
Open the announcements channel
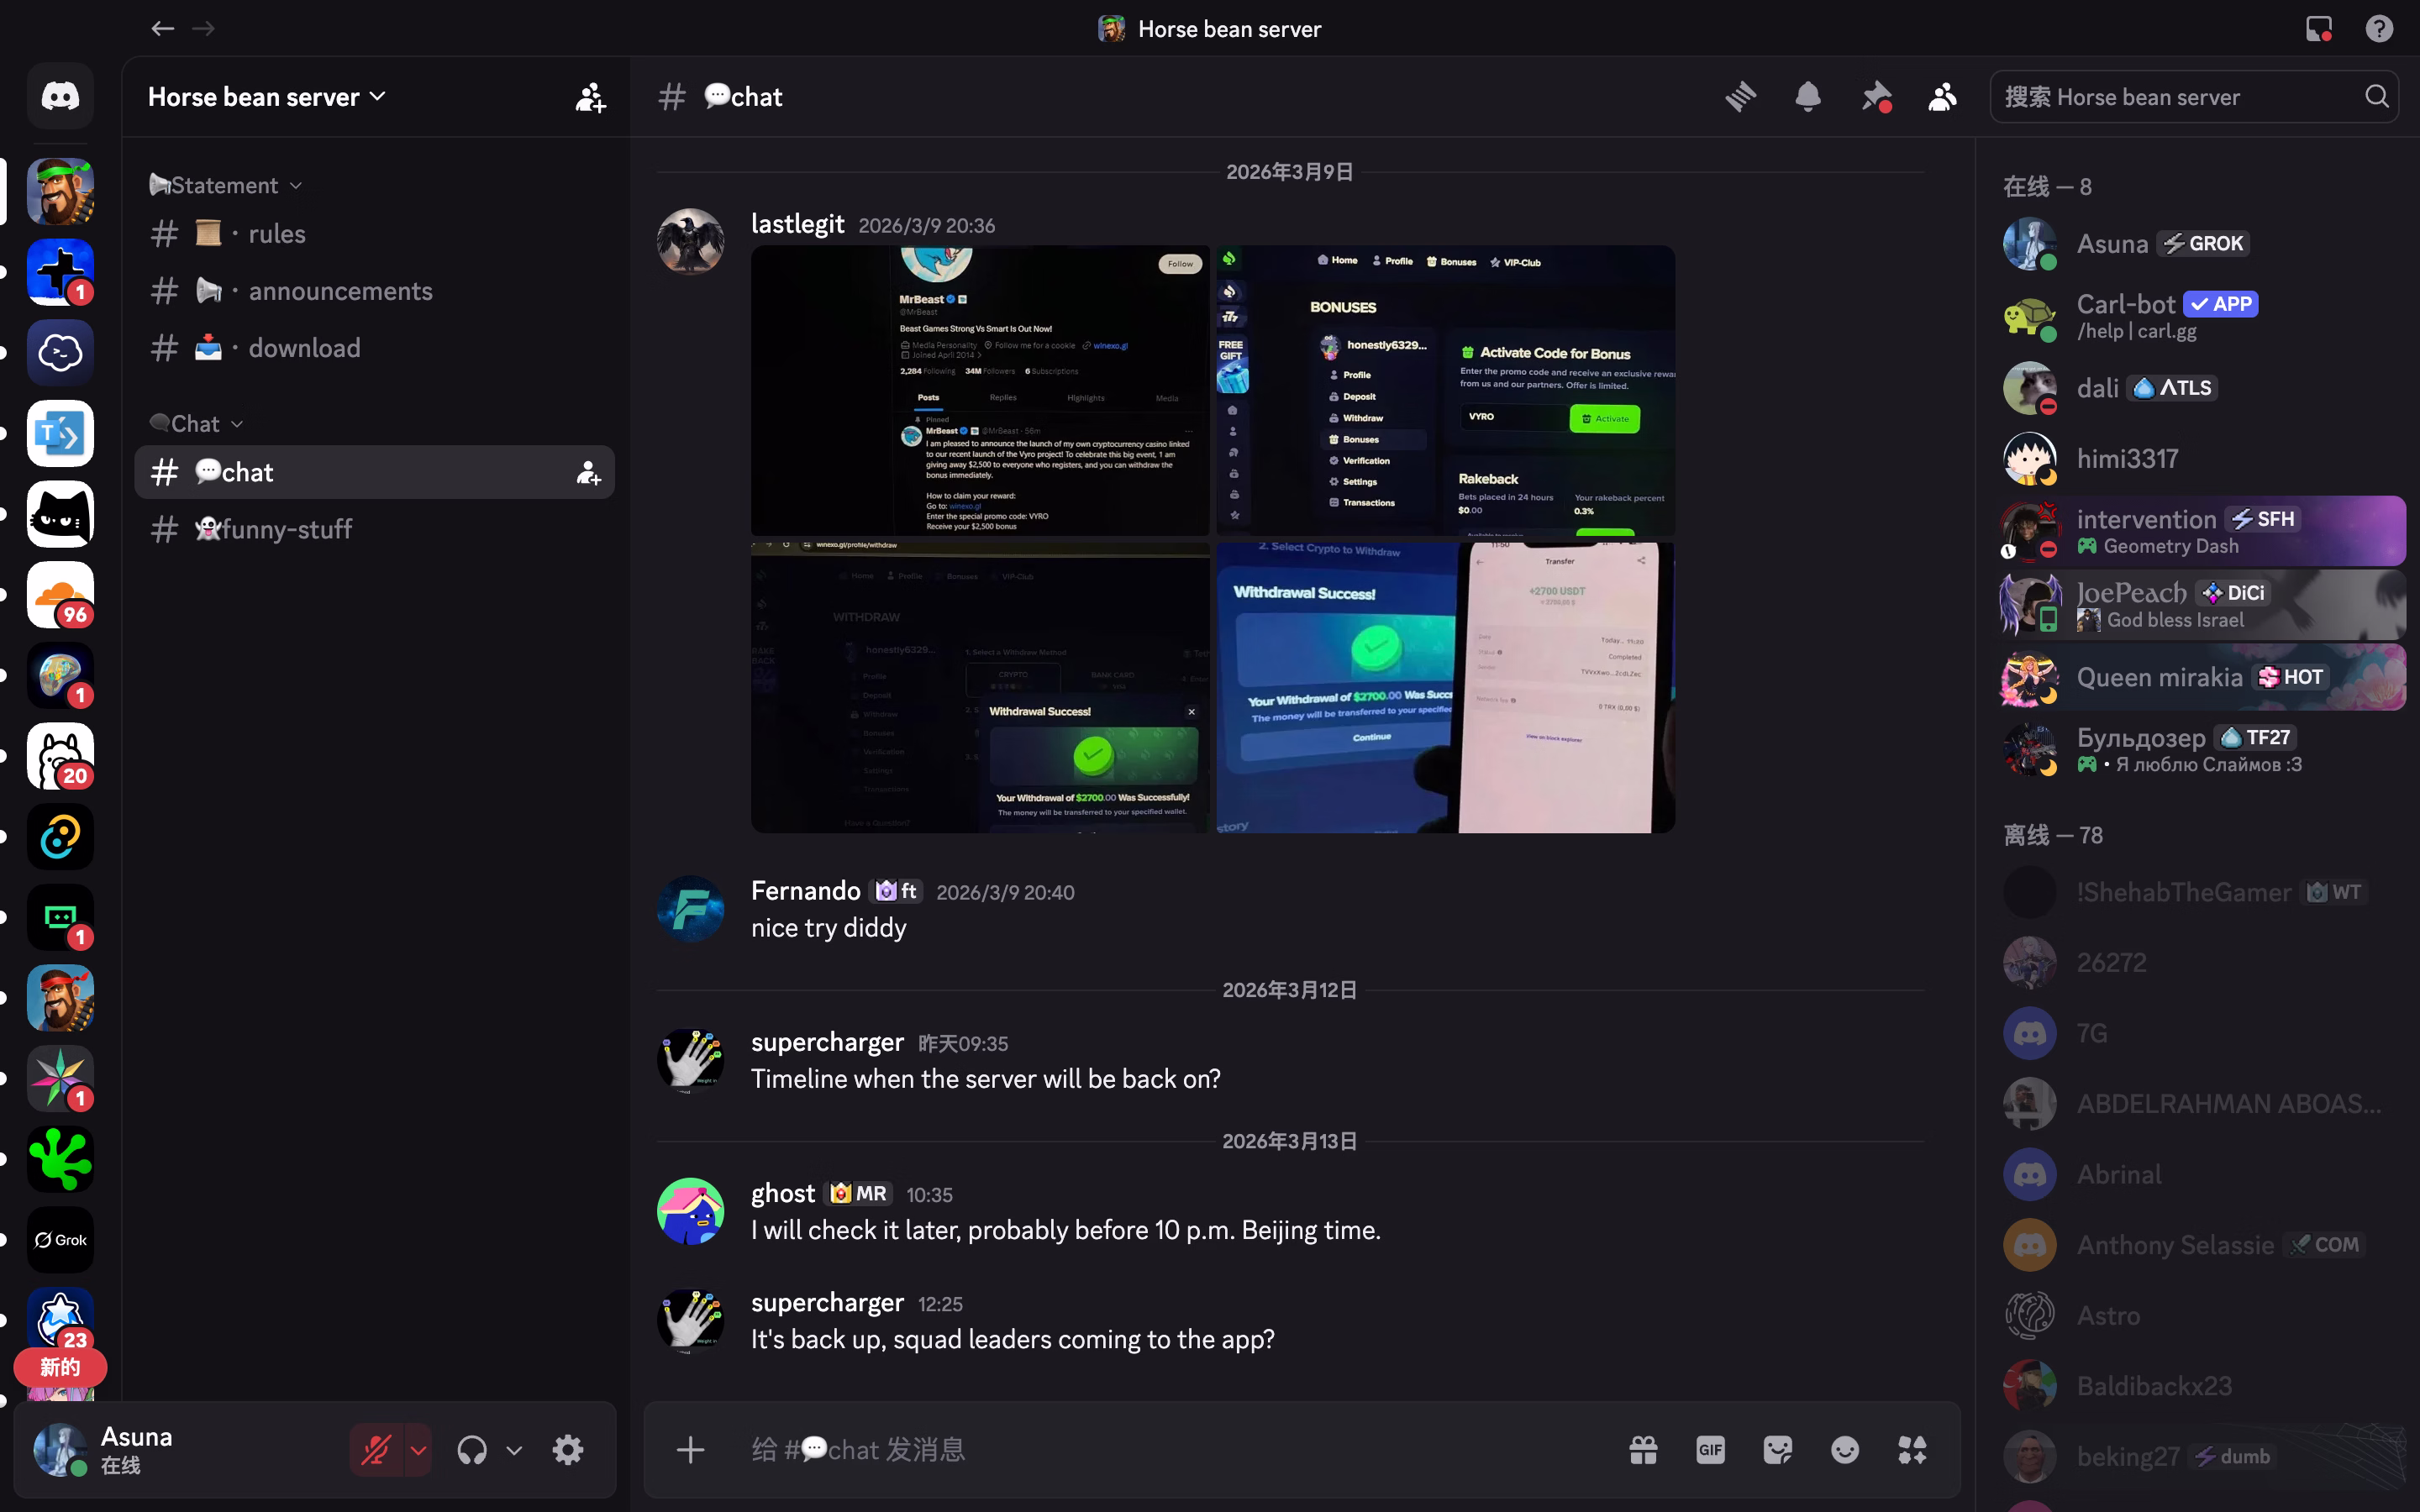pyautogui.click(x=374, y=291)
